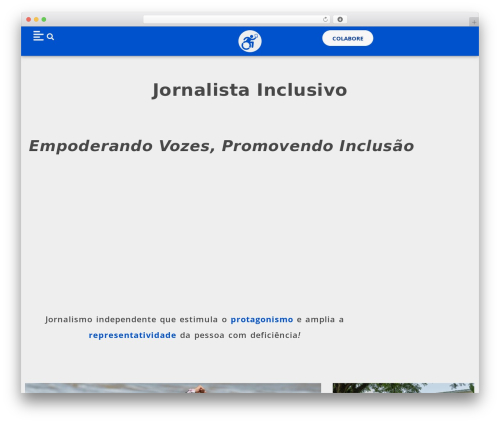The width and height of the screenshot is (500, 423).
Task: Click 'Jornalismo independente que estimula o' text
Action: [136, 319]
